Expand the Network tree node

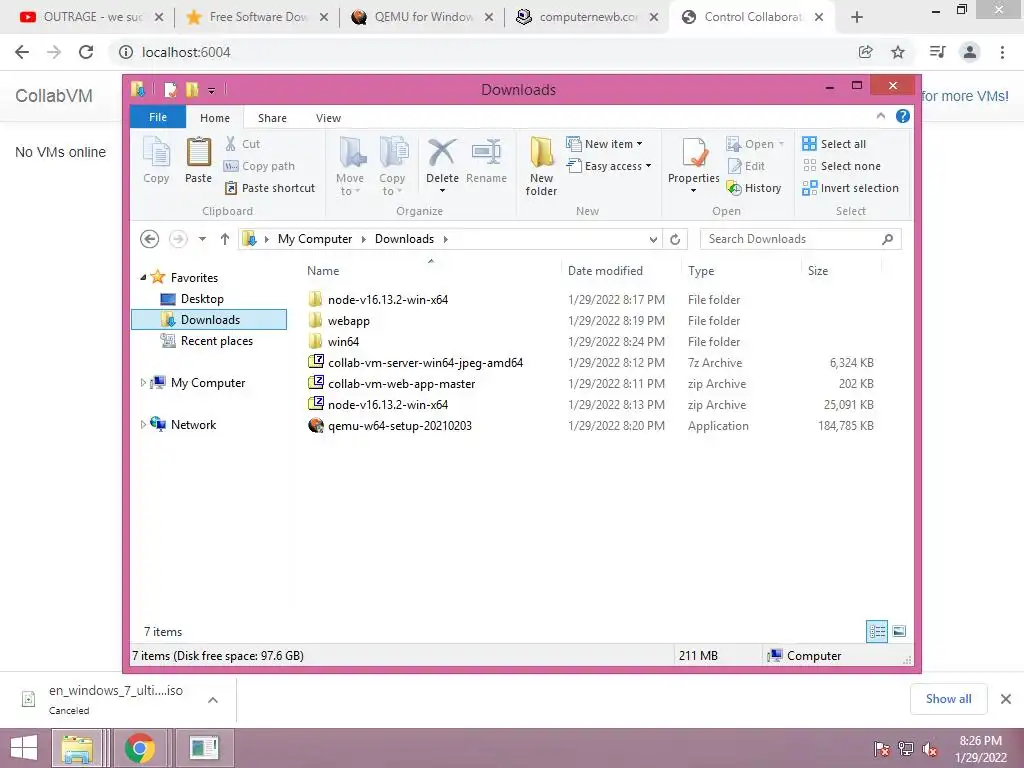143,424
